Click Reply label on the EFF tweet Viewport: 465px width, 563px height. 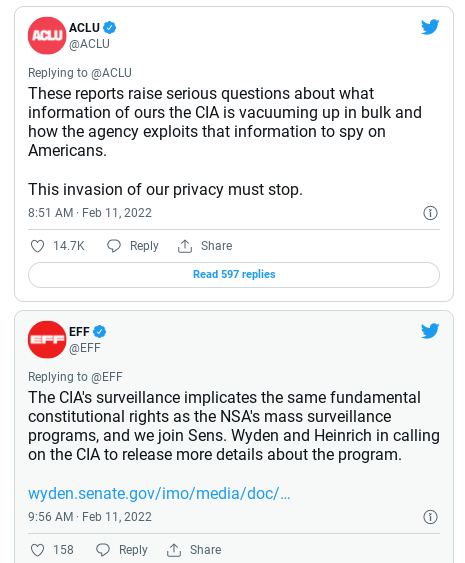[133, 550]
